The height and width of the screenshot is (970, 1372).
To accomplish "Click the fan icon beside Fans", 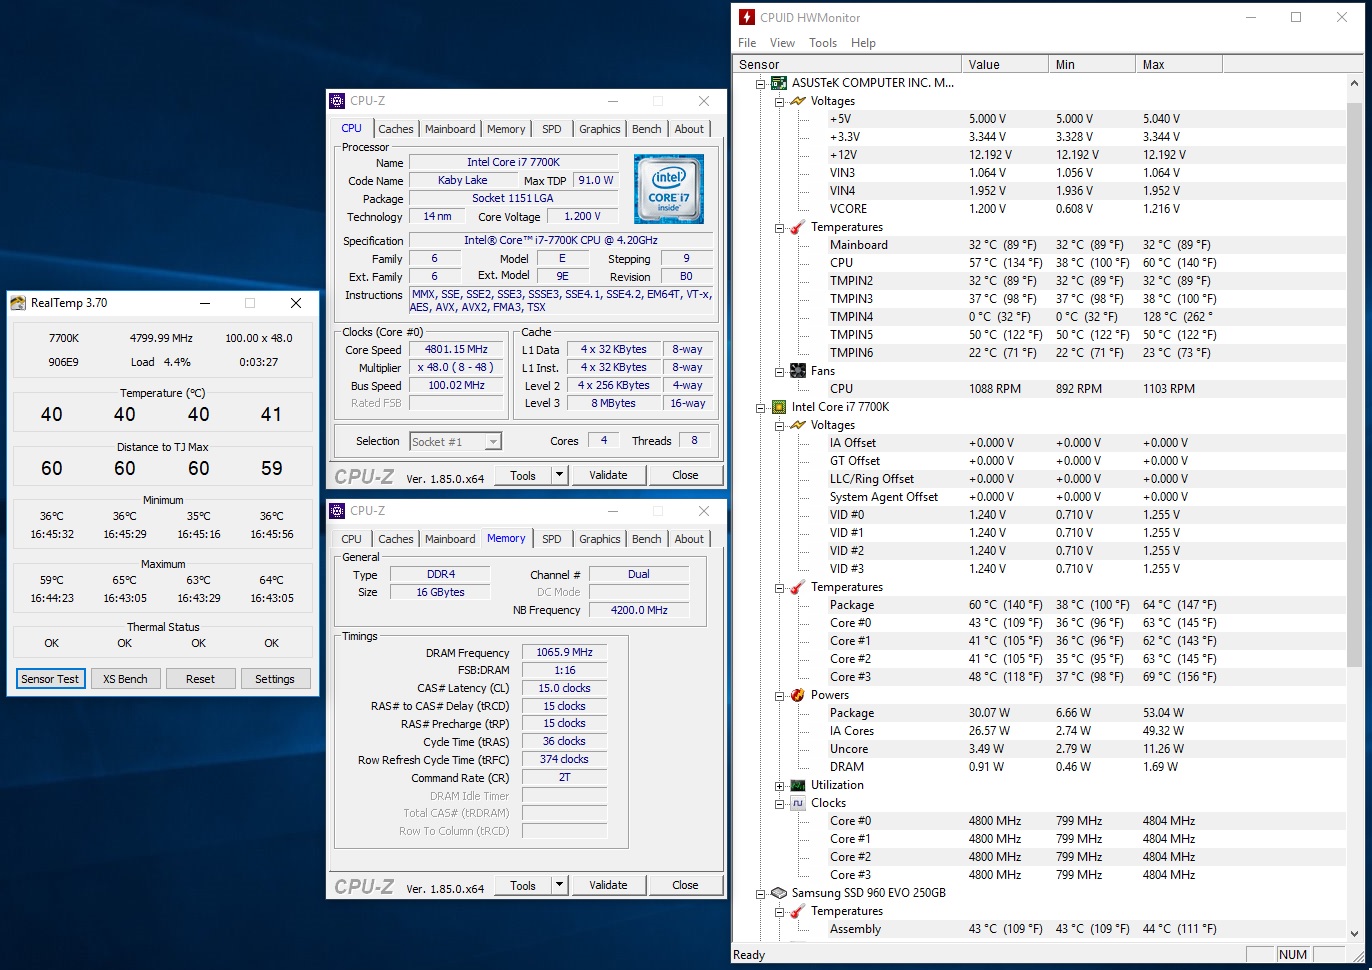I will [797, 371].
